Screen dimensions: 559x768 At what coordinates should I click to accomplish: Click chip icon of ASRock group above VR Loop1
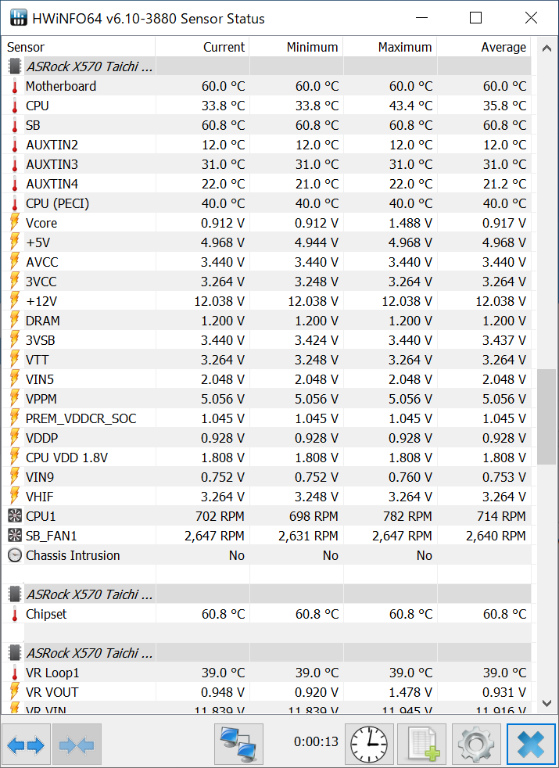click(15, 653)
